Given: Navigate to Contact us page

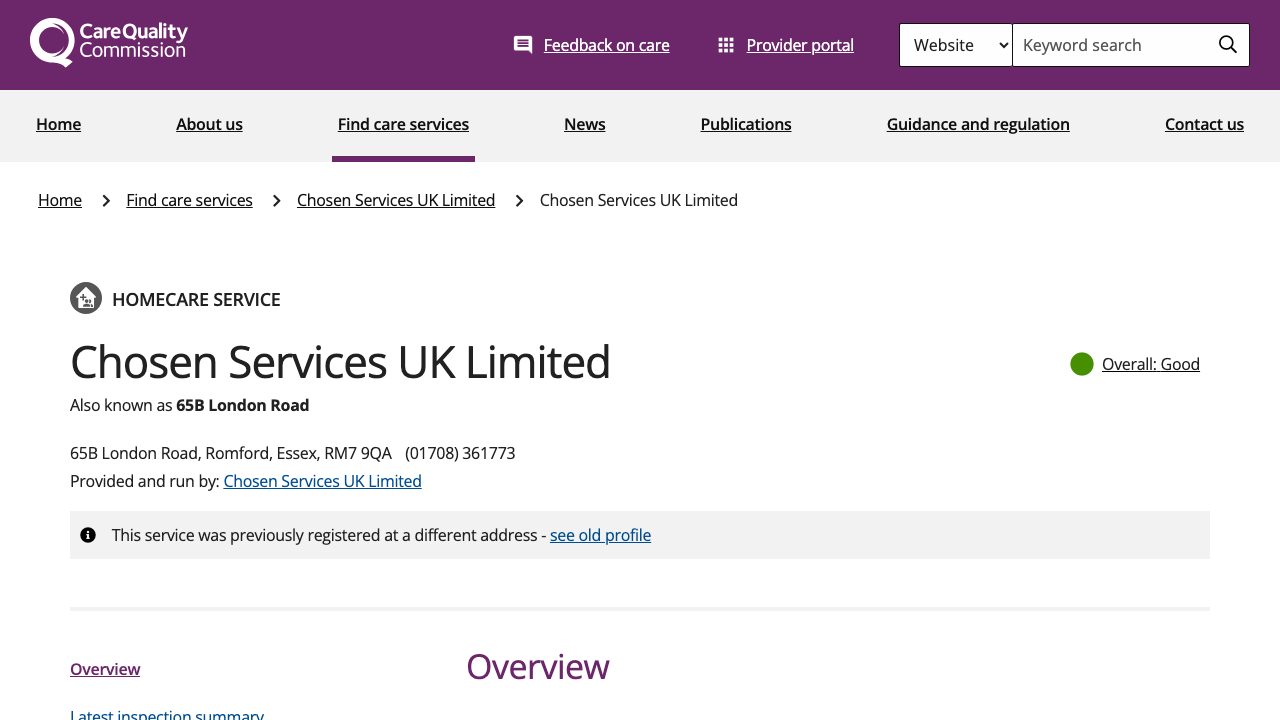Looking at the screenshot, I should point(1204,124).
